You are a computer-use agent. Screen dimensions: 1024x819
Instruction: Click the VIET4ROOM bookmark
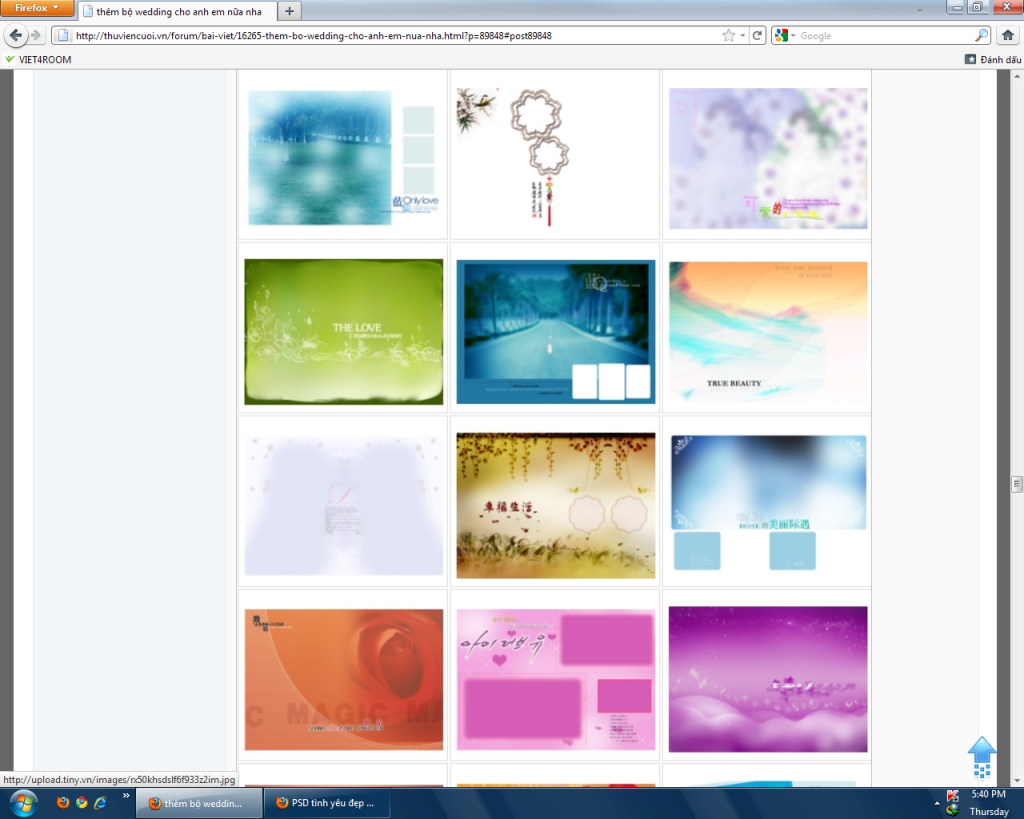tap(38, 59)
